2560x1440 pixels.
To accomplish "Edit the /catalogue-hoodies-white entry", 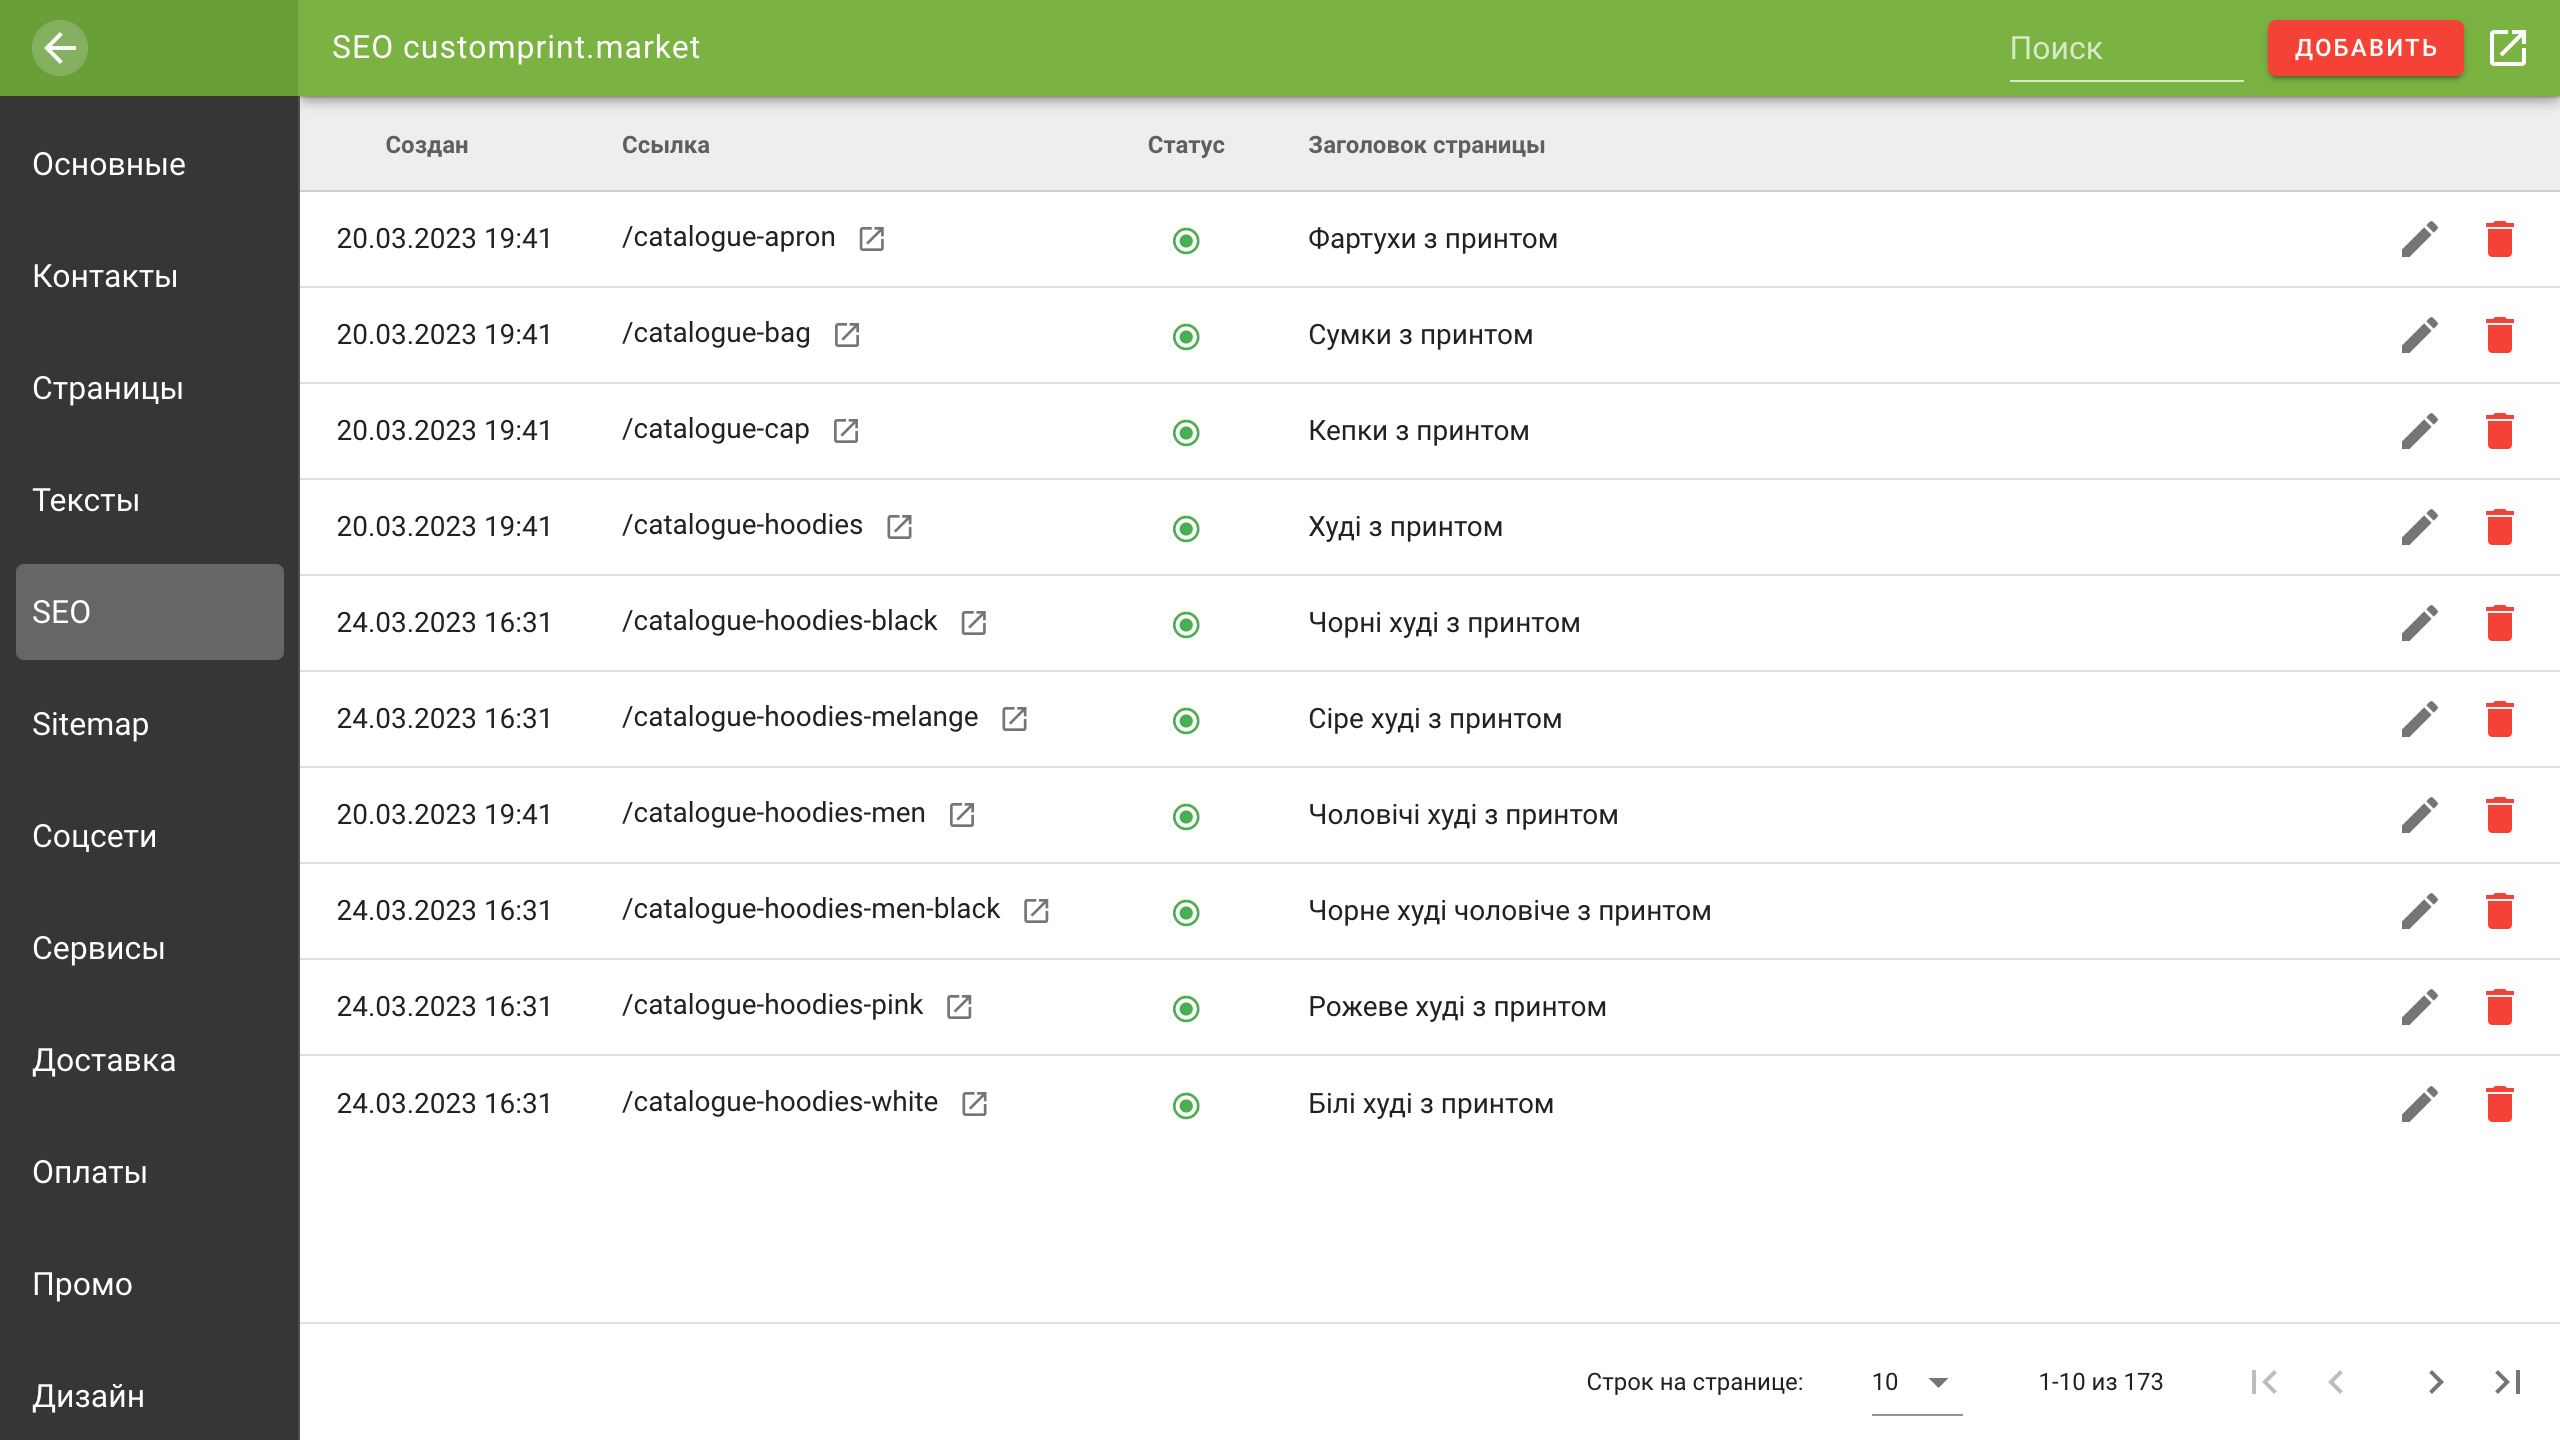I will click(x=2420, y=1104).
